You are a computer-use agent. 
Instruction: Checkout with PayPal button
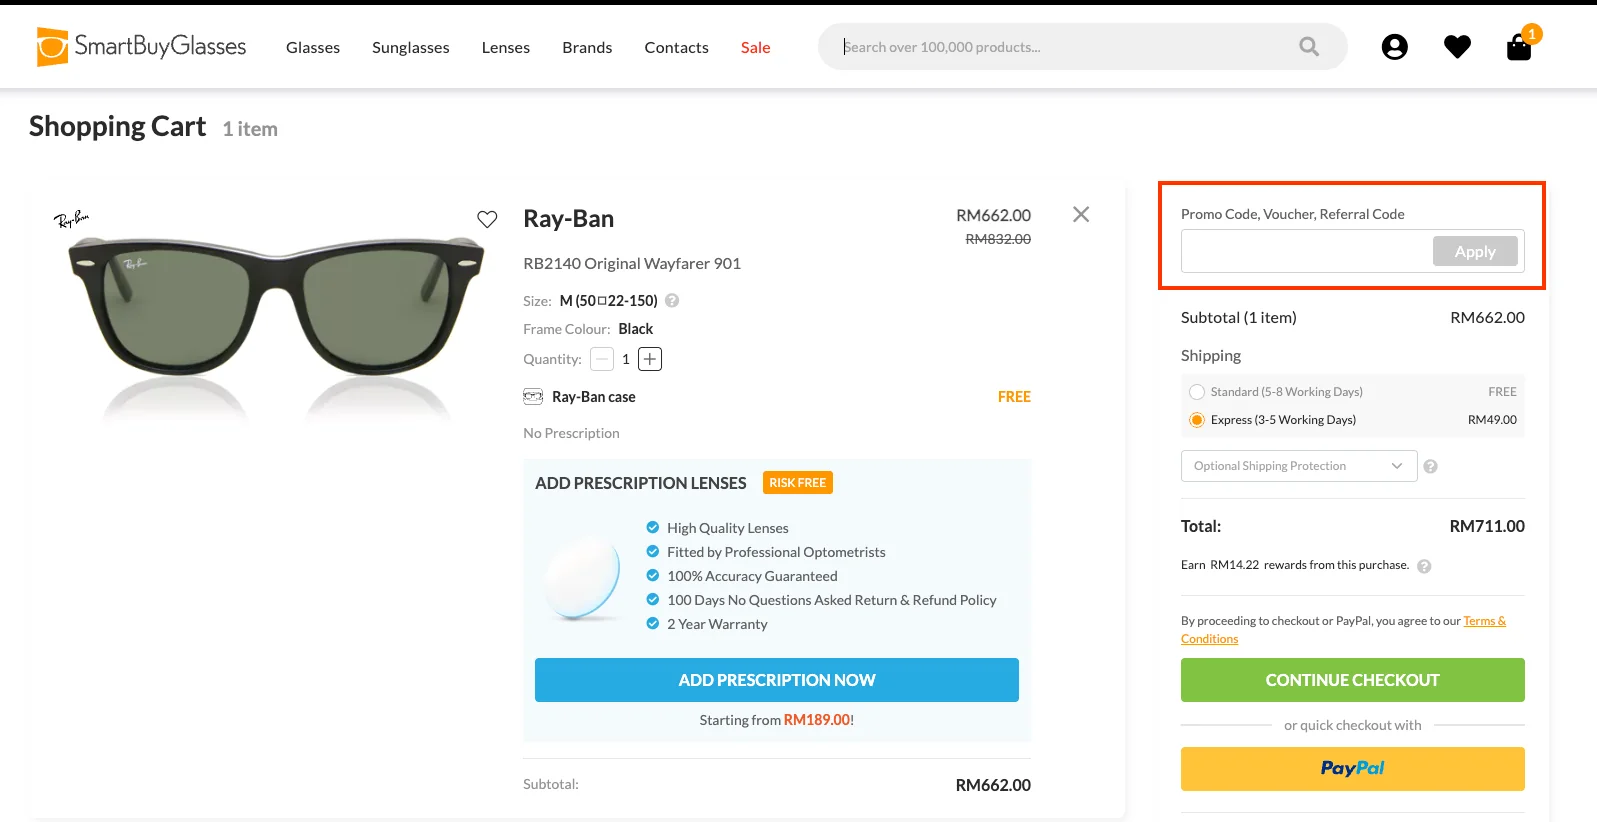tap(1353, 769)
